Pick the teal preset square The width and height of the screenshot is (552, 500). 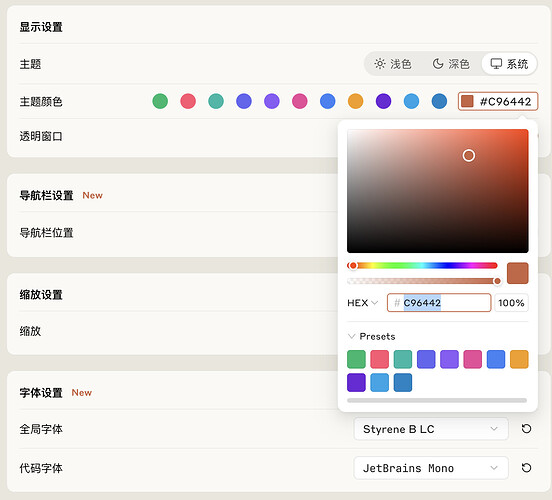click(x=403, y=359)
